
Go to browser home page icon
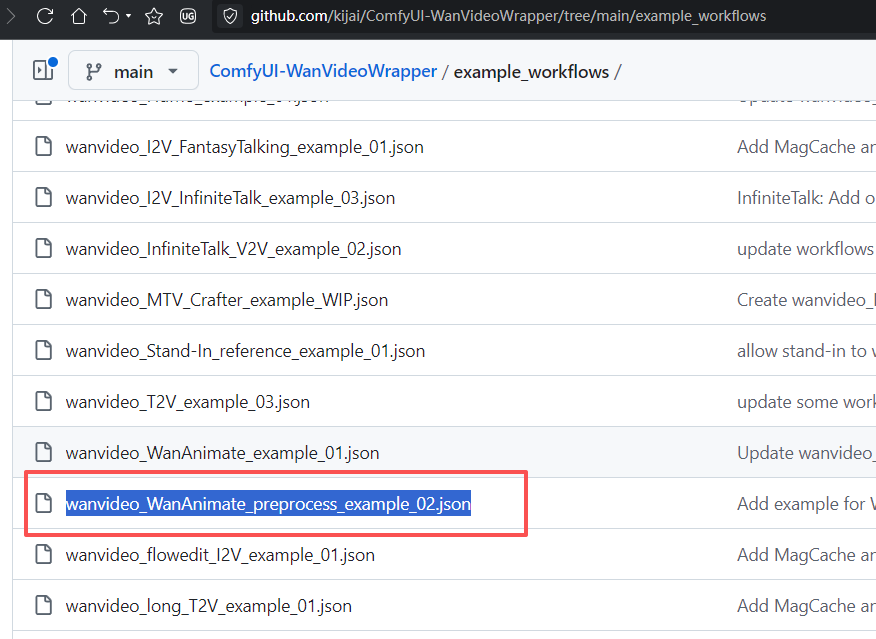click(79, 16)
